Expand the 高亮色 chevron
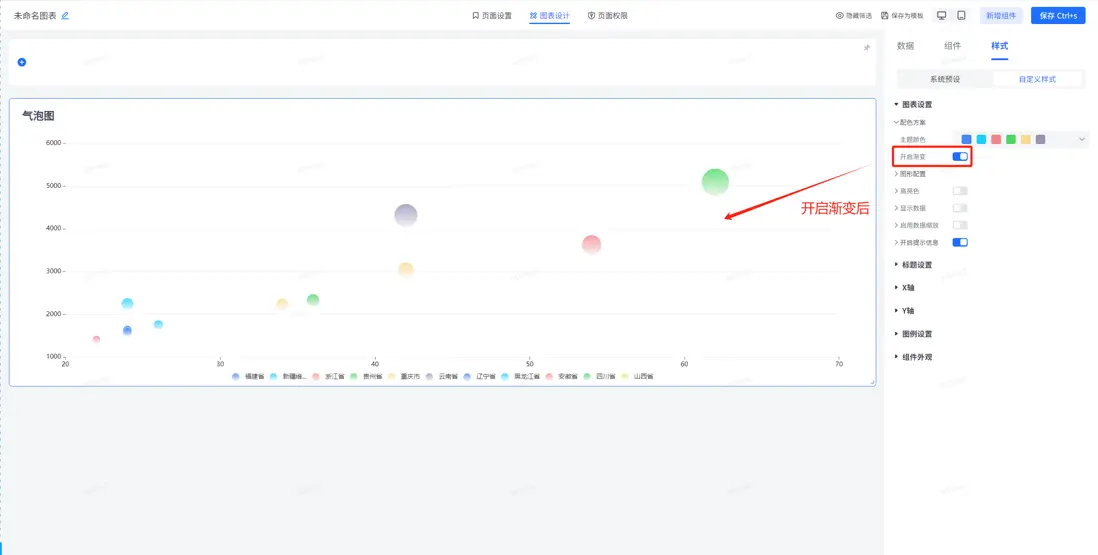 896,191
